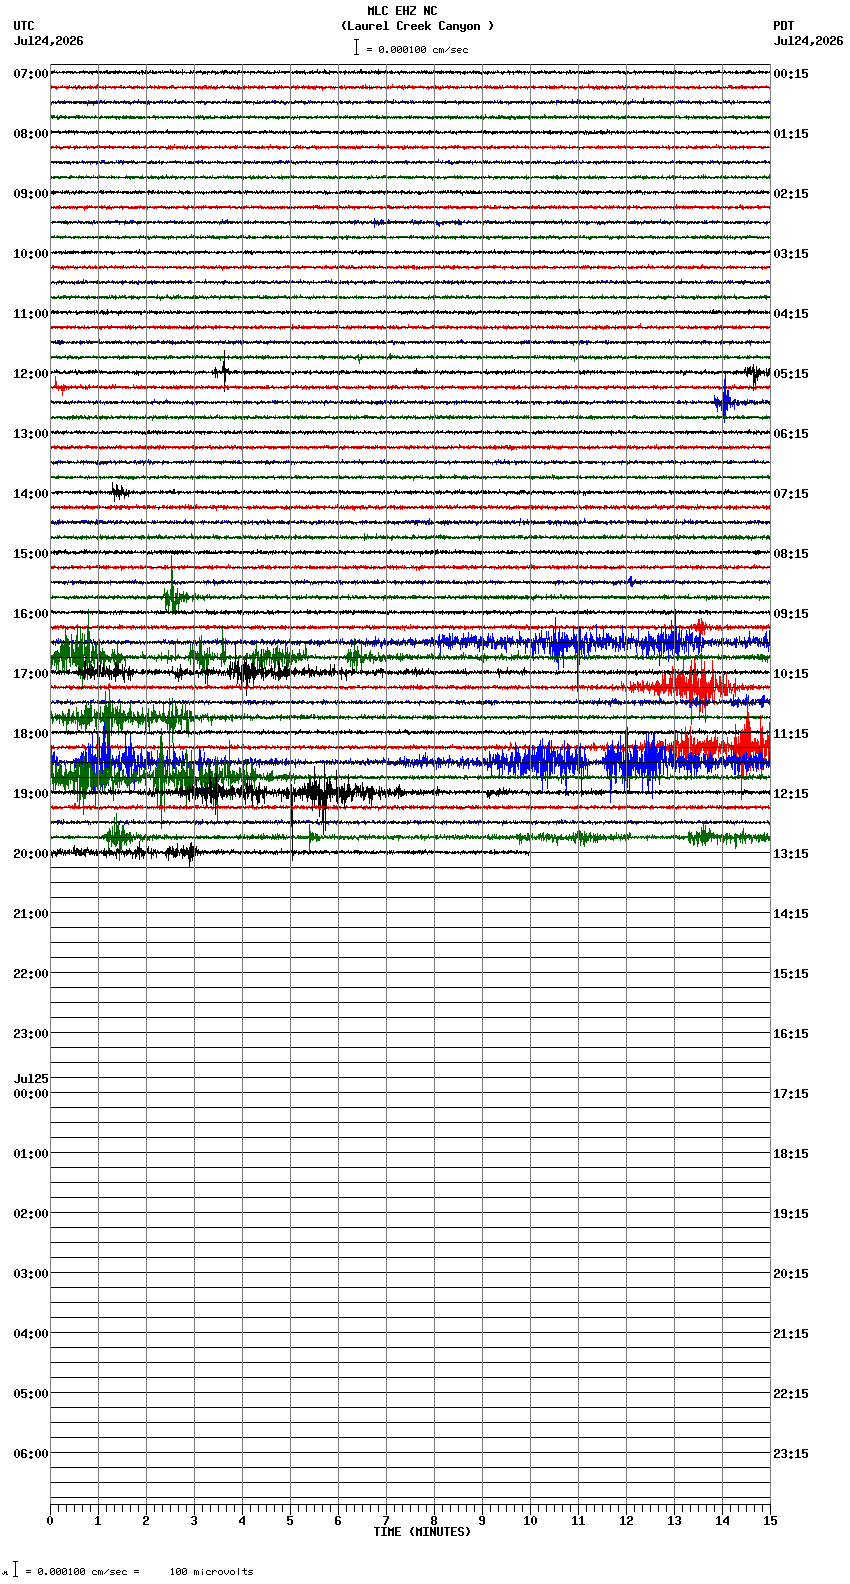Click the black spike on the 12:00 trace
The image size is (850, 1584).
pos(223,371)
